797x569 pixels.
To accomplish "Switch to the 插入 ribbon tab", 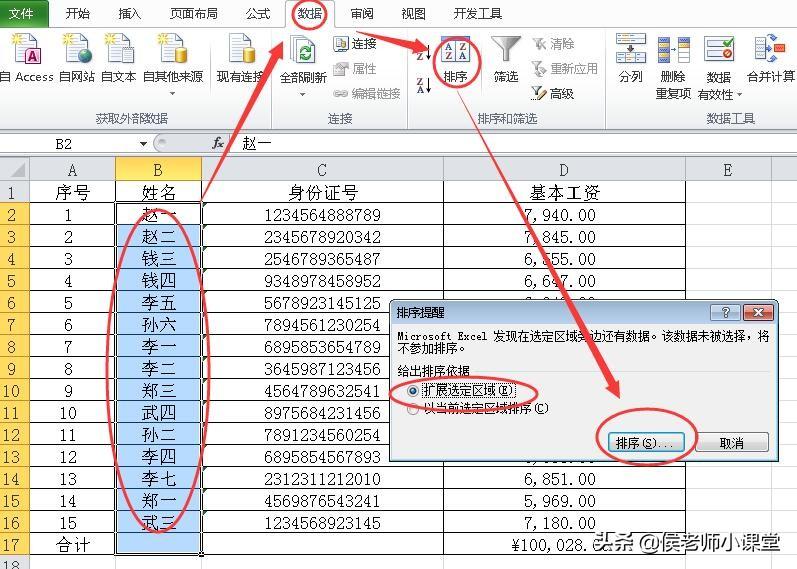I will [130, 14].
